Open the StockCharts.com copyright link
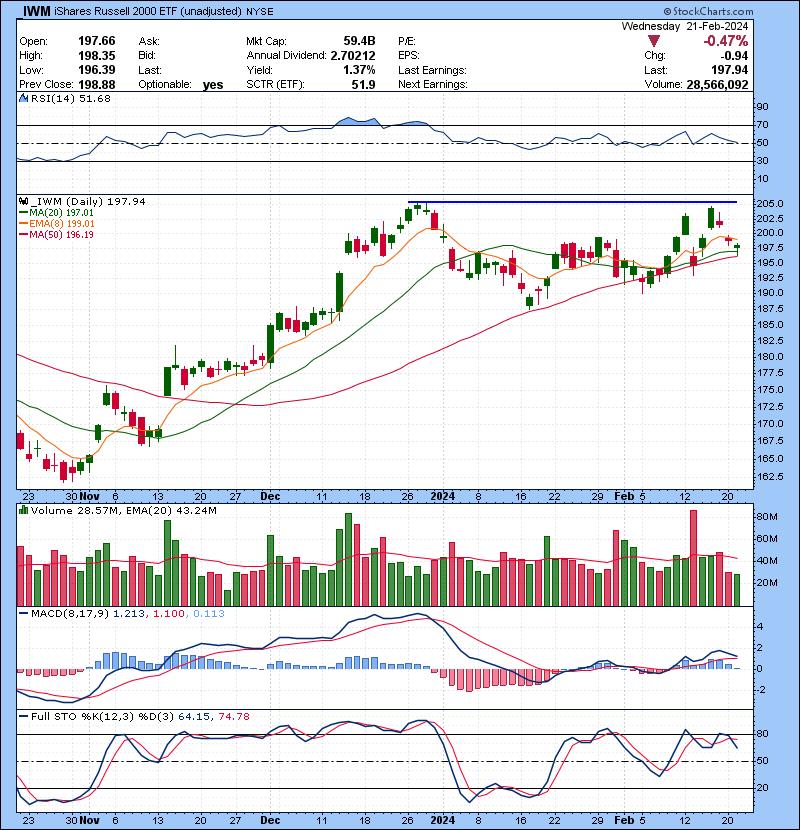800x830 pixels. (x=708, y=11)
